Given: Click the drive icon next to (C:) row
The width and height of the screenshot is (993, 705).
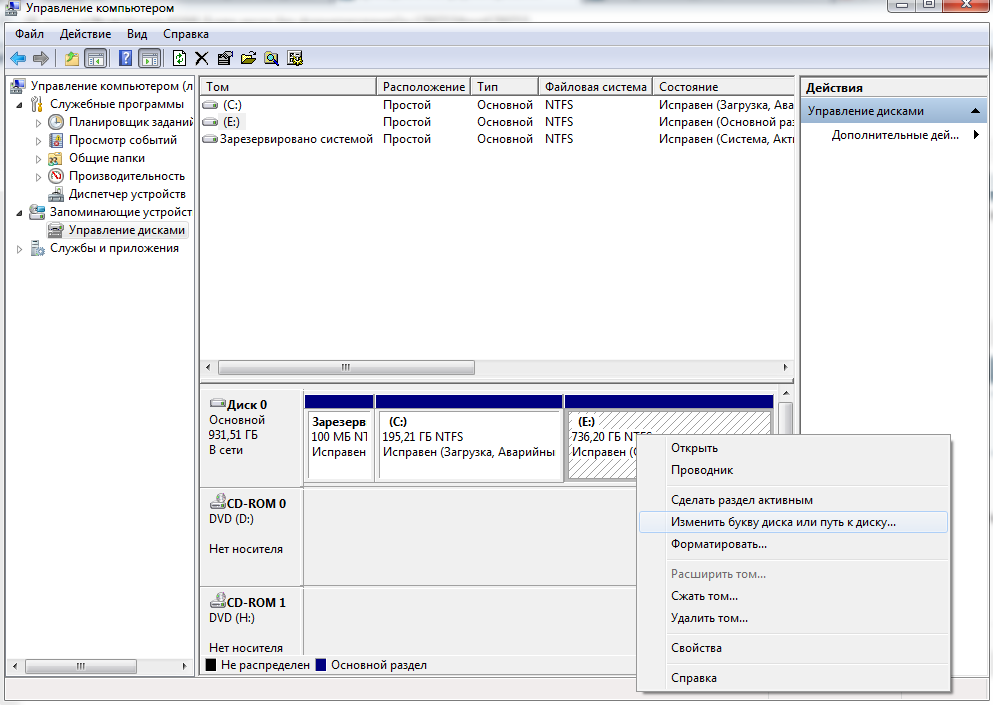Looking at the screenshot, I should pyautogui.click(x=210, y=105).
